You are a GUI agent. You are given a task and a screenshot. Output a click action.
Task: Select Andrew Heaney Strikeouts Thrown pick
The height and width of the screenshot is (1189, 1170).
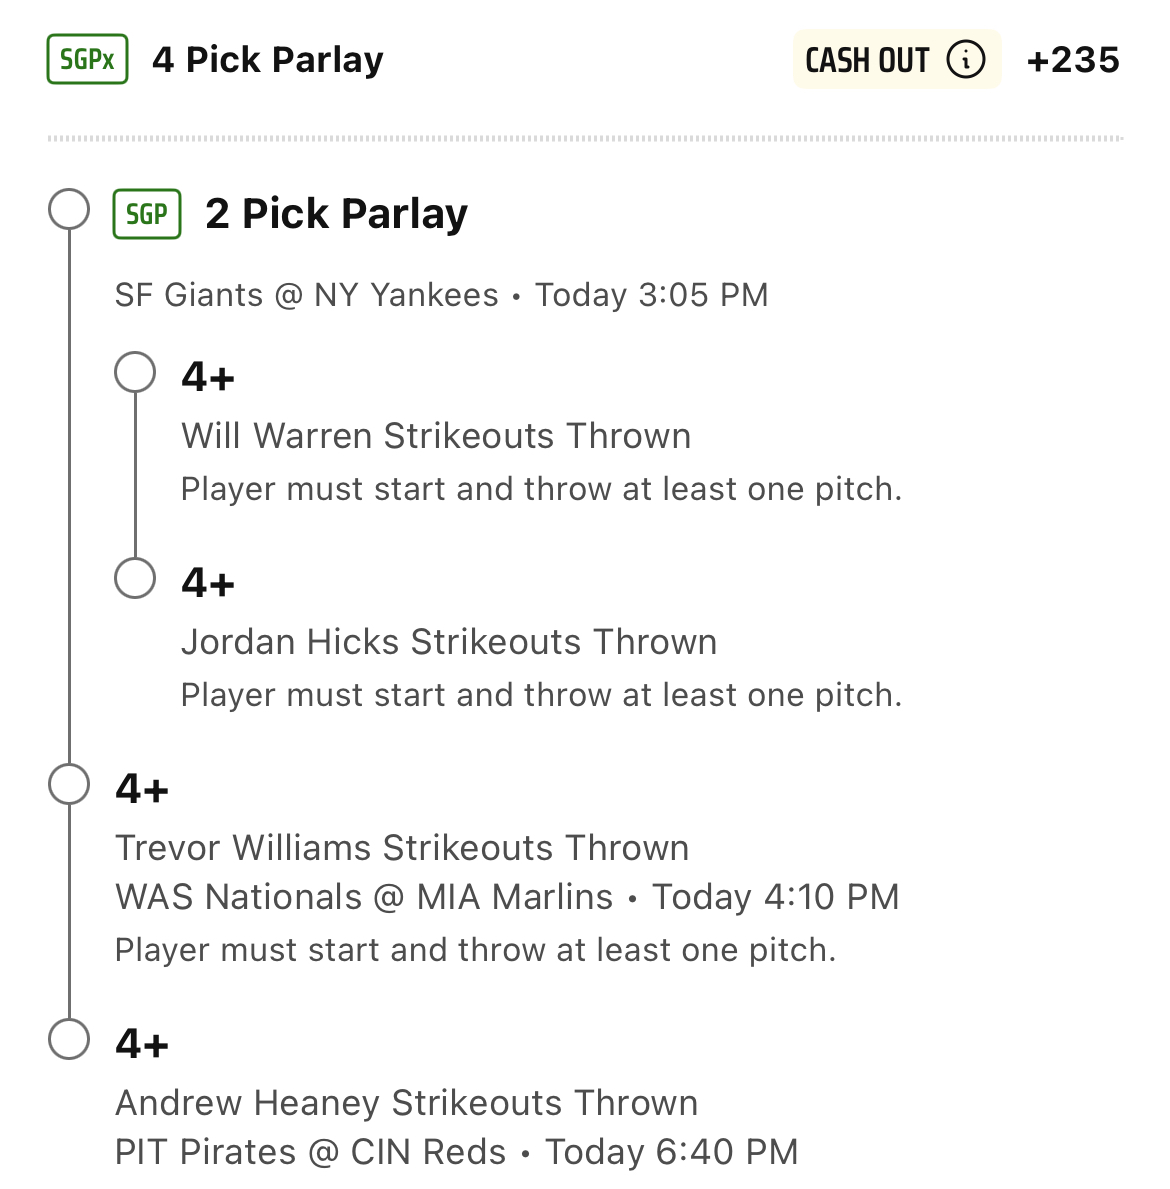click(406, 1103)
